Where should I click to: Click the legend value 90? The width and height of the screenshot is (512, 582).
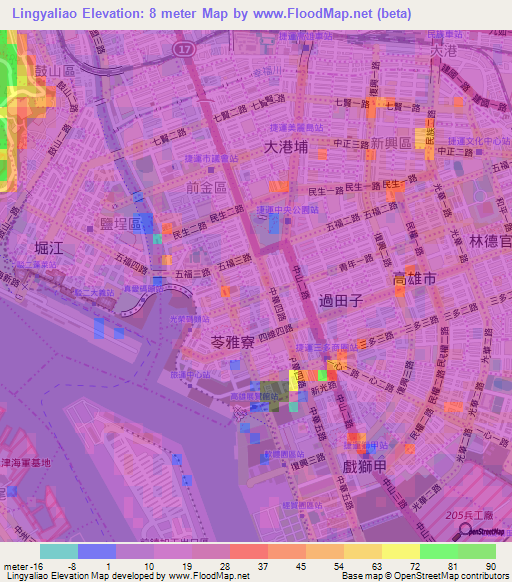tap(491, 567)
